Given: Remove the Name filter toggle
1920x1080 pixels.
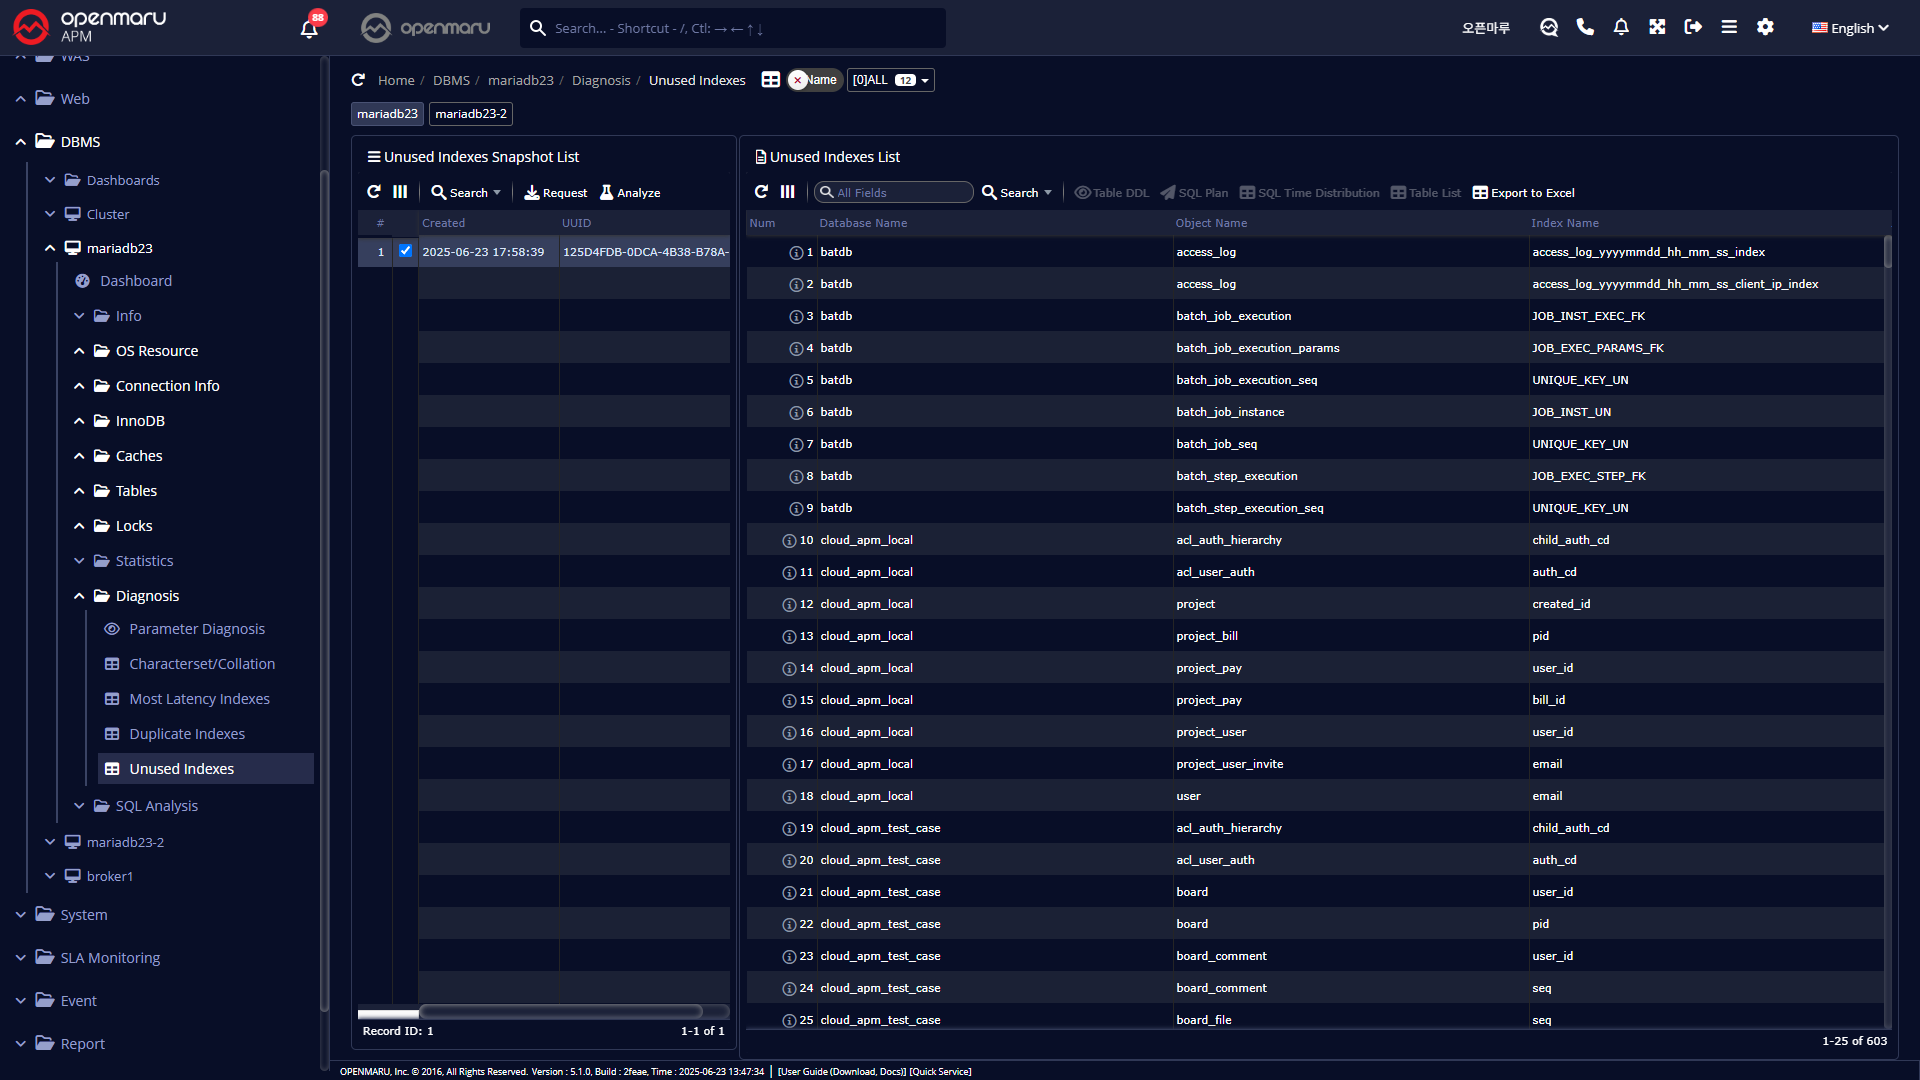Looking at the screenshot, I should 798,80.
